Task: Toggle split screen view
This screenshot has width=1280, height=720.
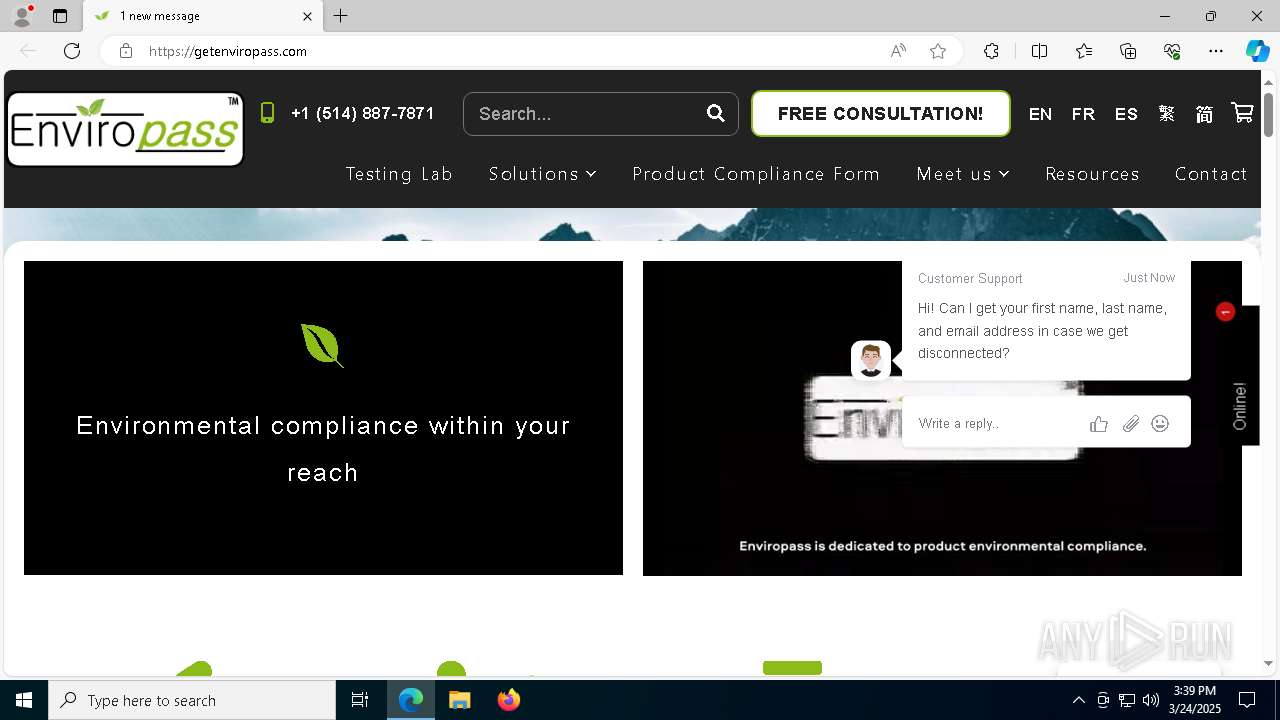Action: coord(1039,51)
